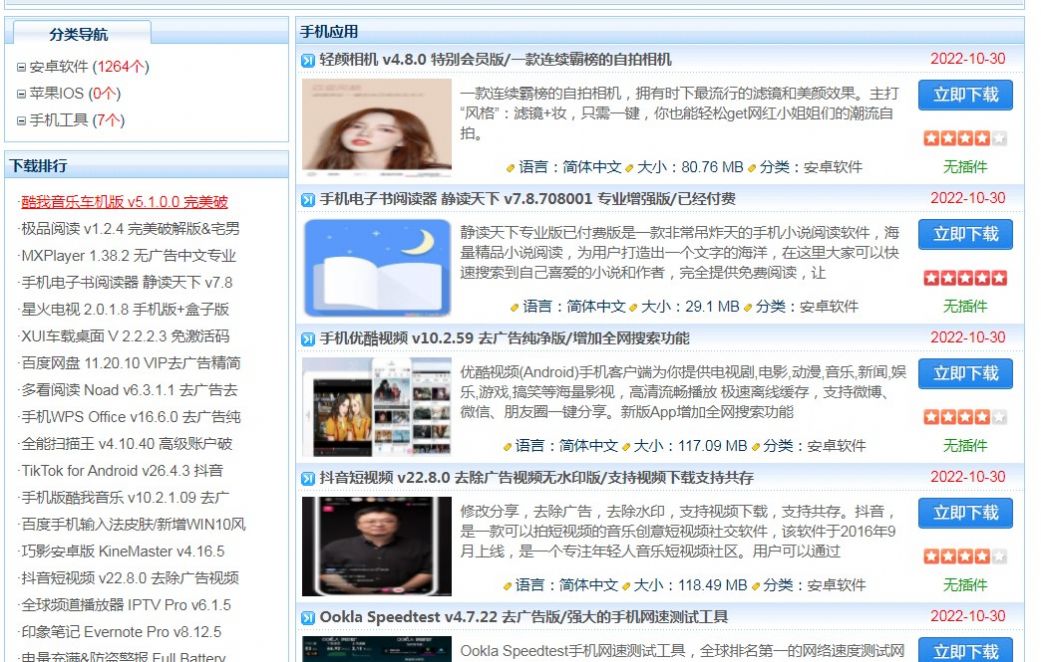The height and width of the screenshot is (662, 1041).
Task: Open 轻颜相机 selfie thumbnail
Action: point(376,127)
